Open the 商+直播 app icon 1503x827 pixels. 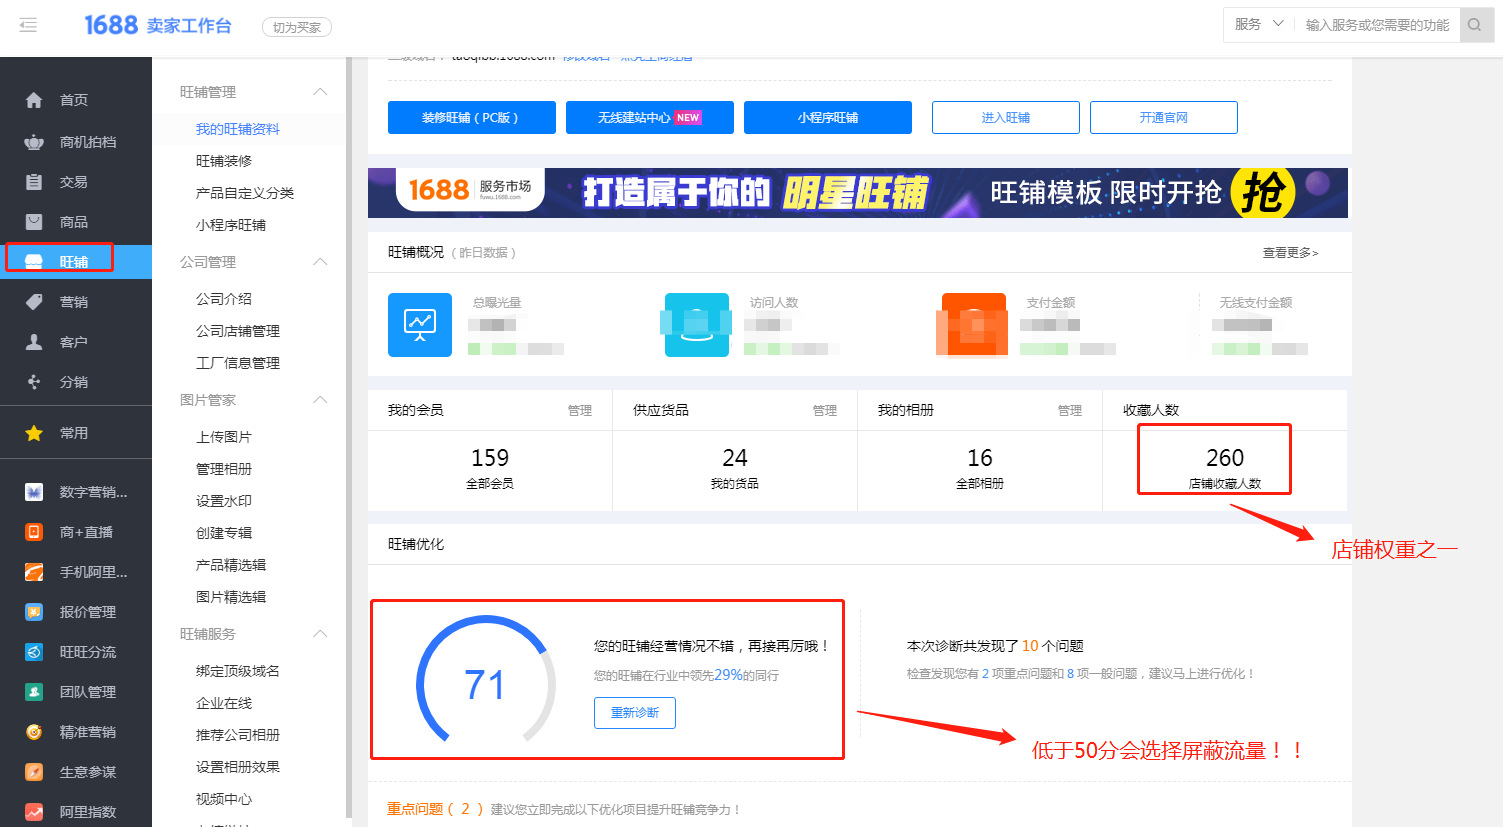click(x=34, y=532)
